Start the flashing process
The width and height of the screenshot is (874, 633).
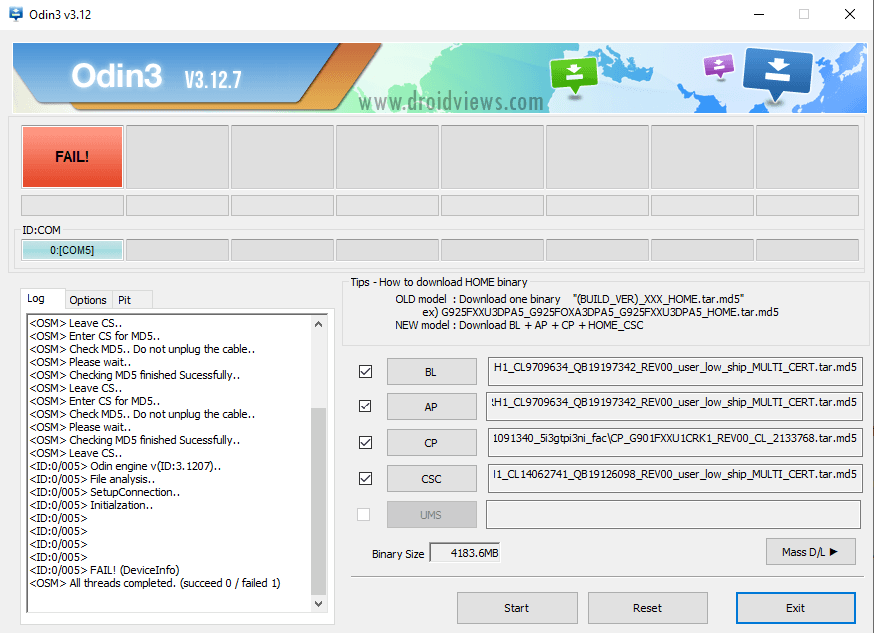tap(517, 608)
